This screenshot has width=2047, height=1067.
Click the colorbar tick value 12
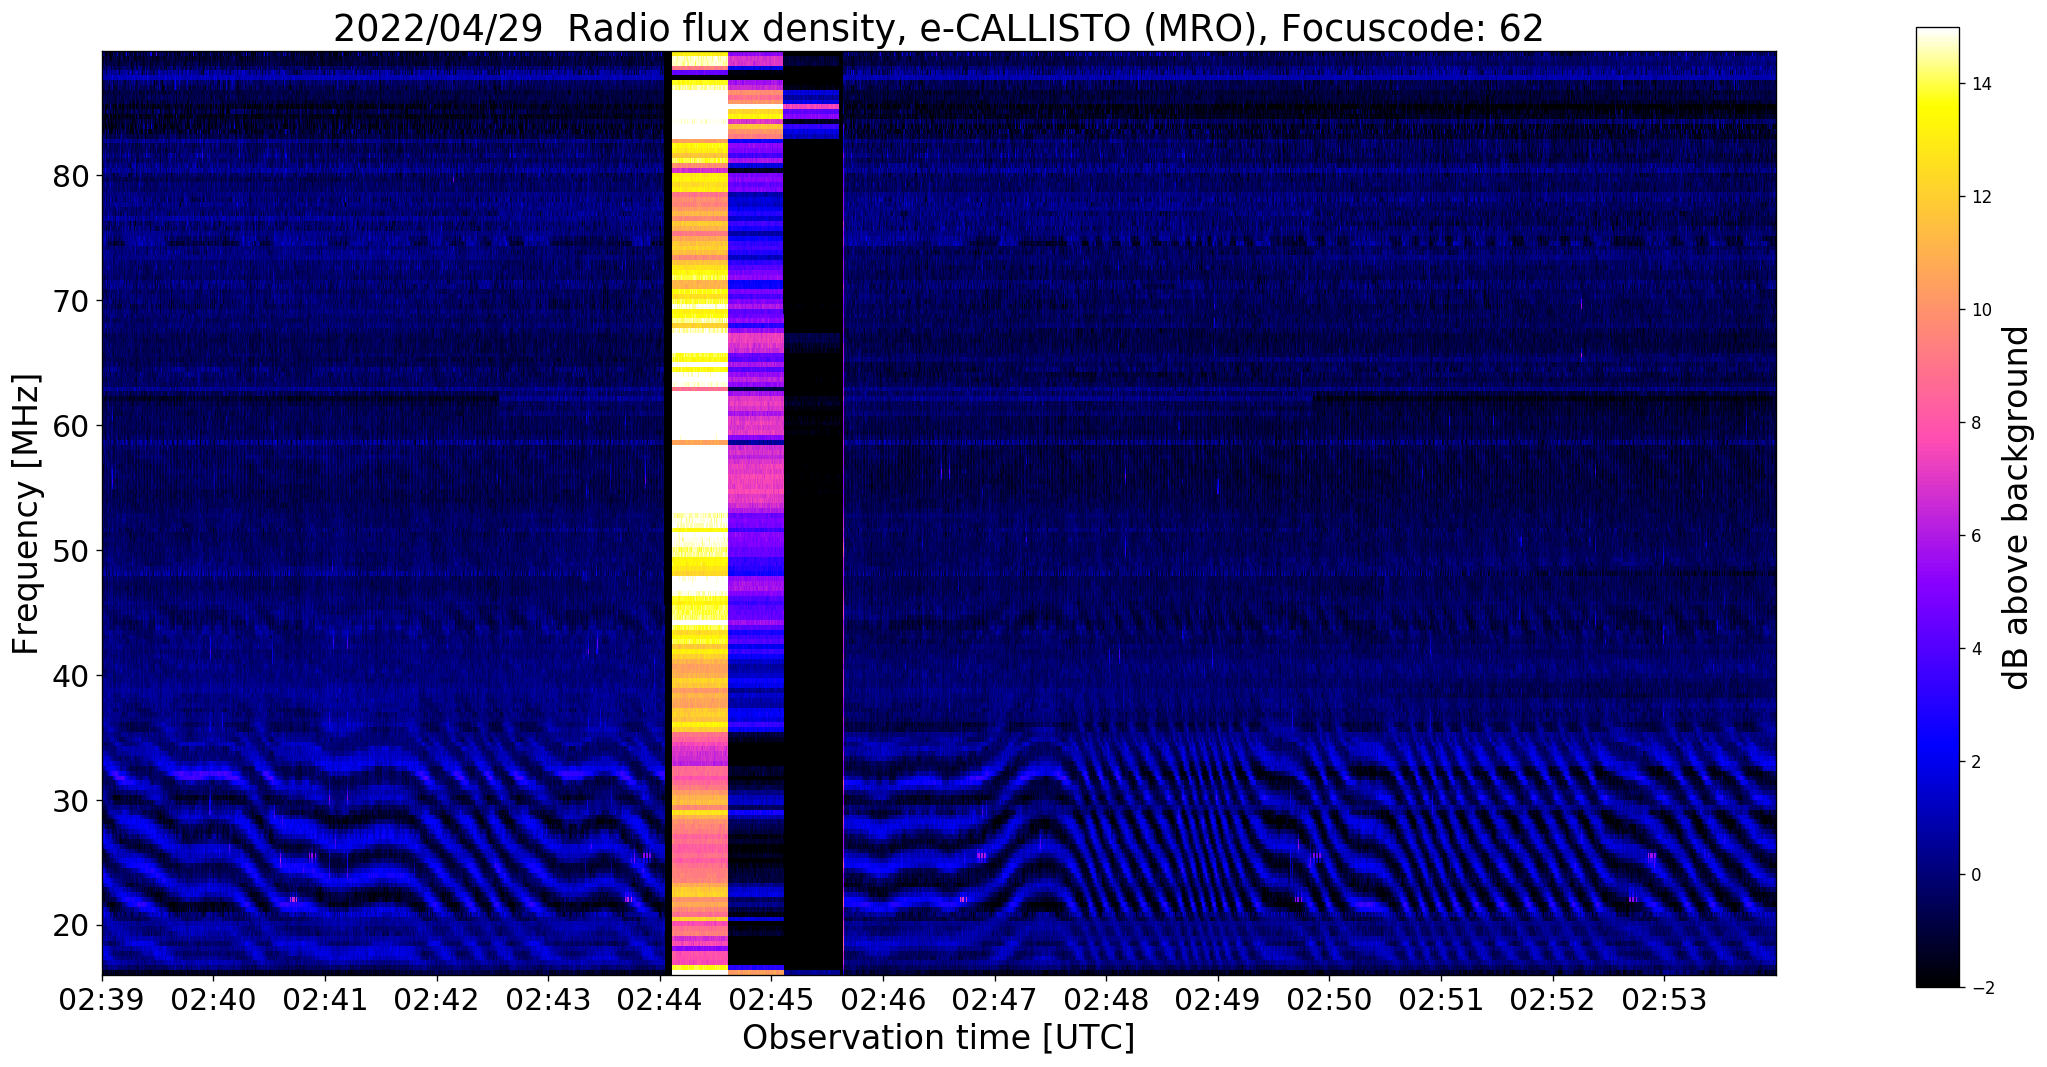1980,197
